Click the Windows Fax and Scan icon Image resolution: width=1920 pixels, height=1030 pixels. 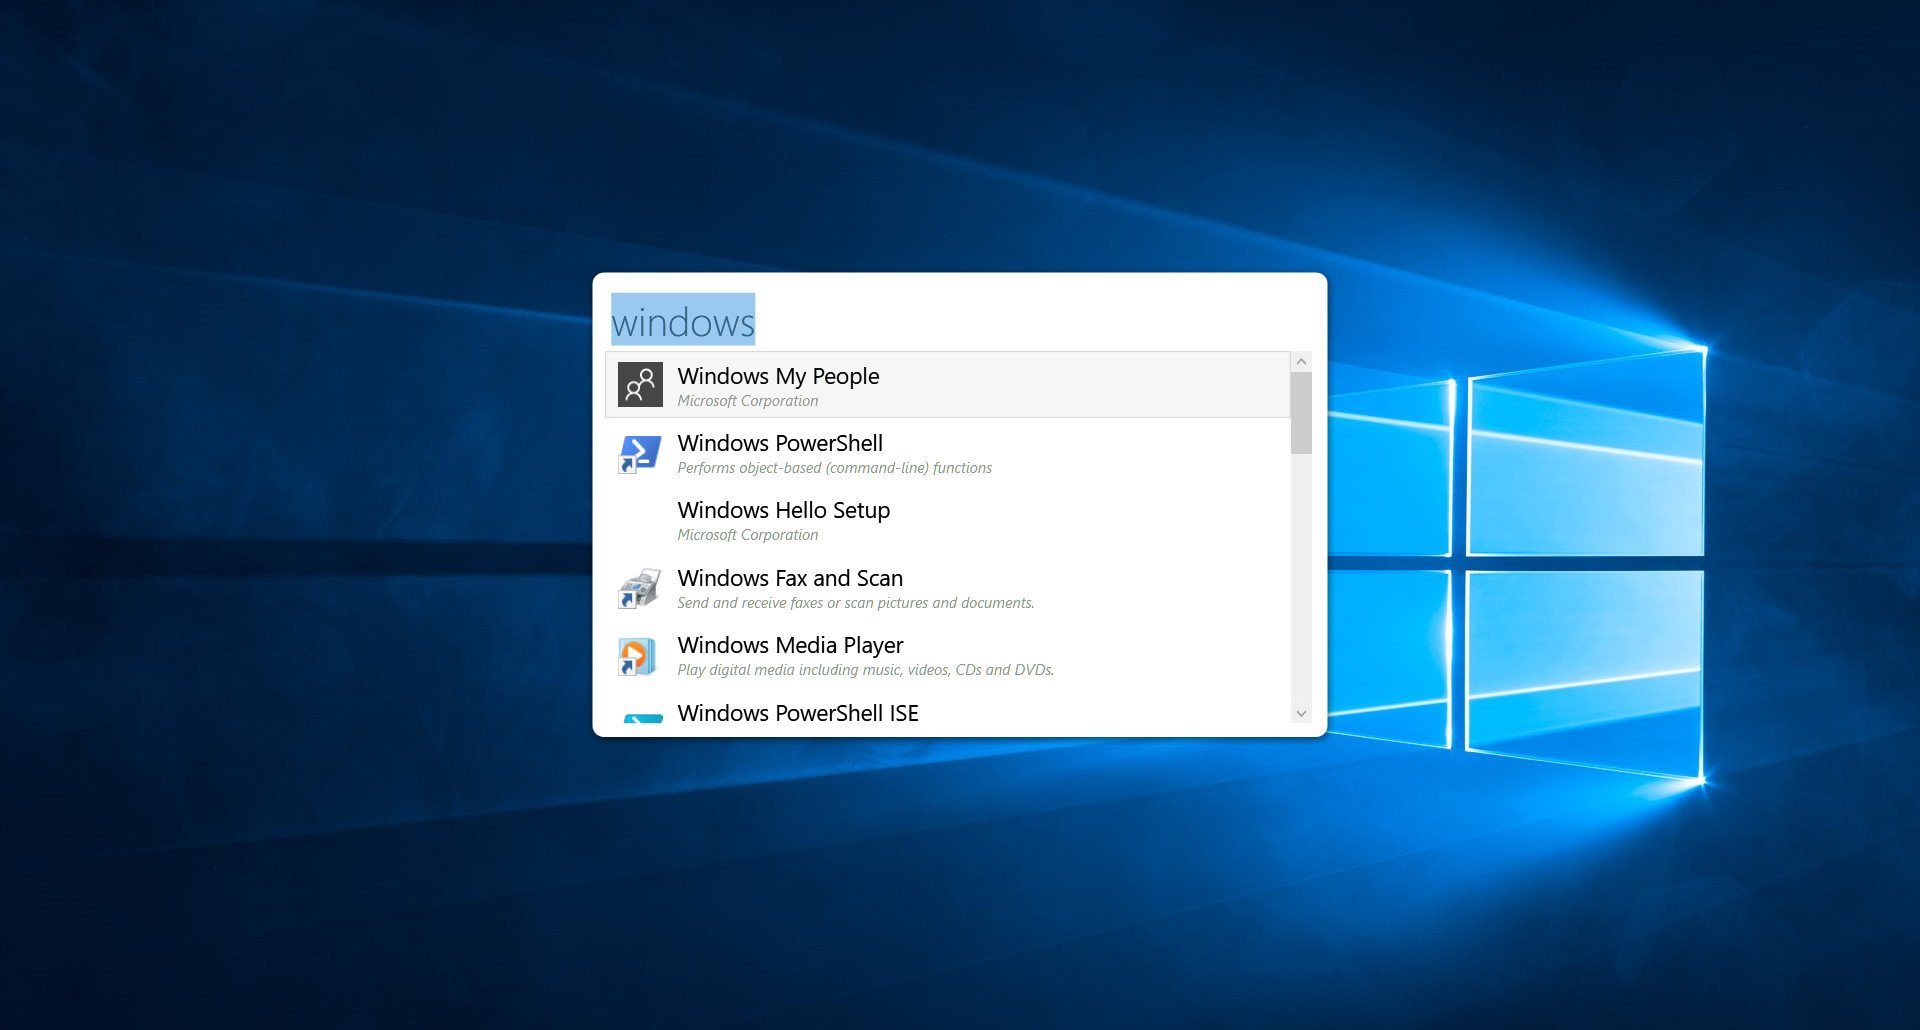(x=640, y=588)
